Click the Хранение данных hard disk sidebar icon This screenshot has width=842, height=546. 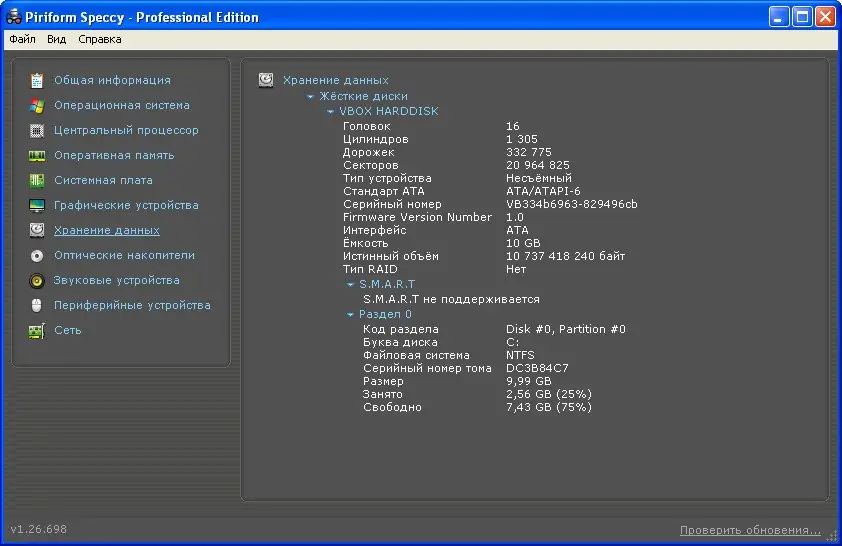pyautogui.click(x=37, y=230)
